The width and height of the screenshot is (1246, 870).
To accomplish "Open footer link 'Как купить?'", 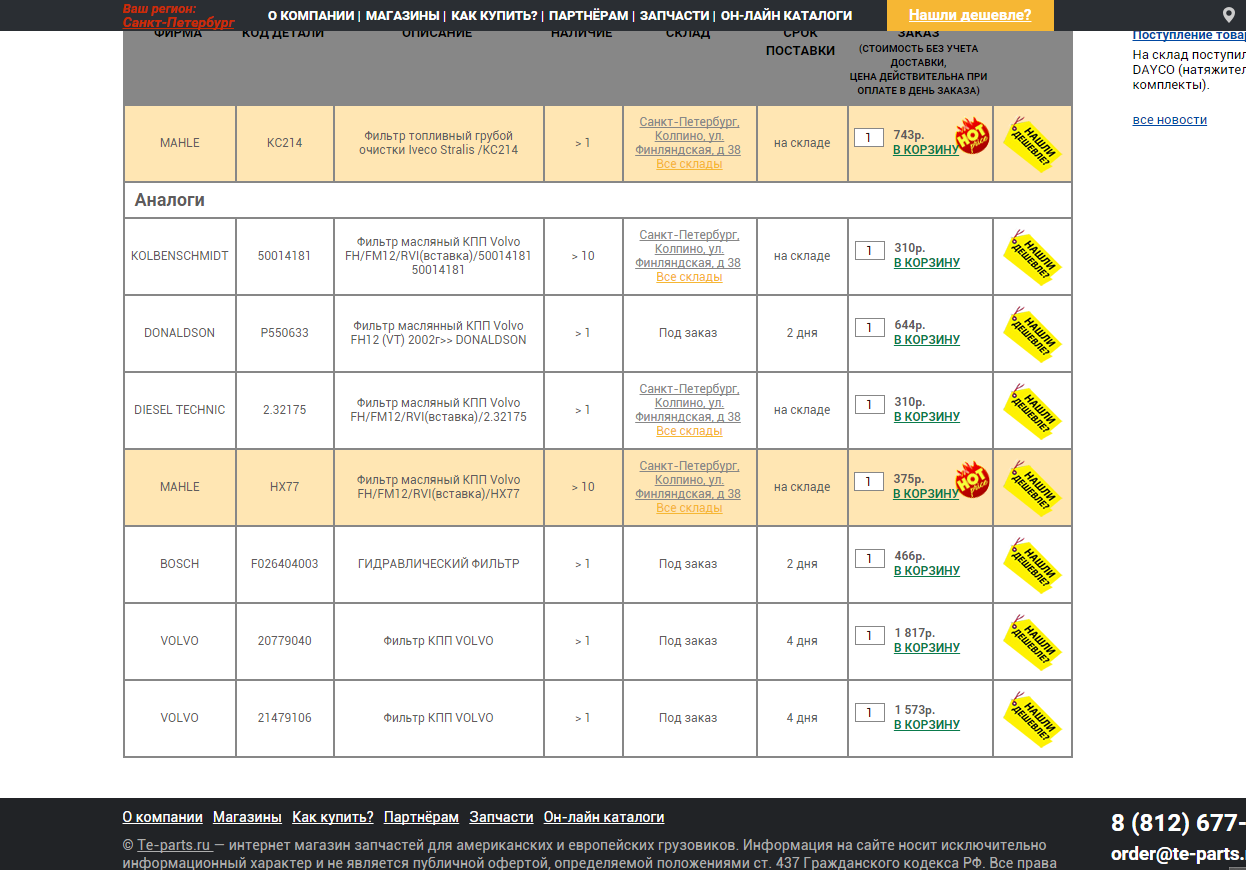I will pos(333,817).
